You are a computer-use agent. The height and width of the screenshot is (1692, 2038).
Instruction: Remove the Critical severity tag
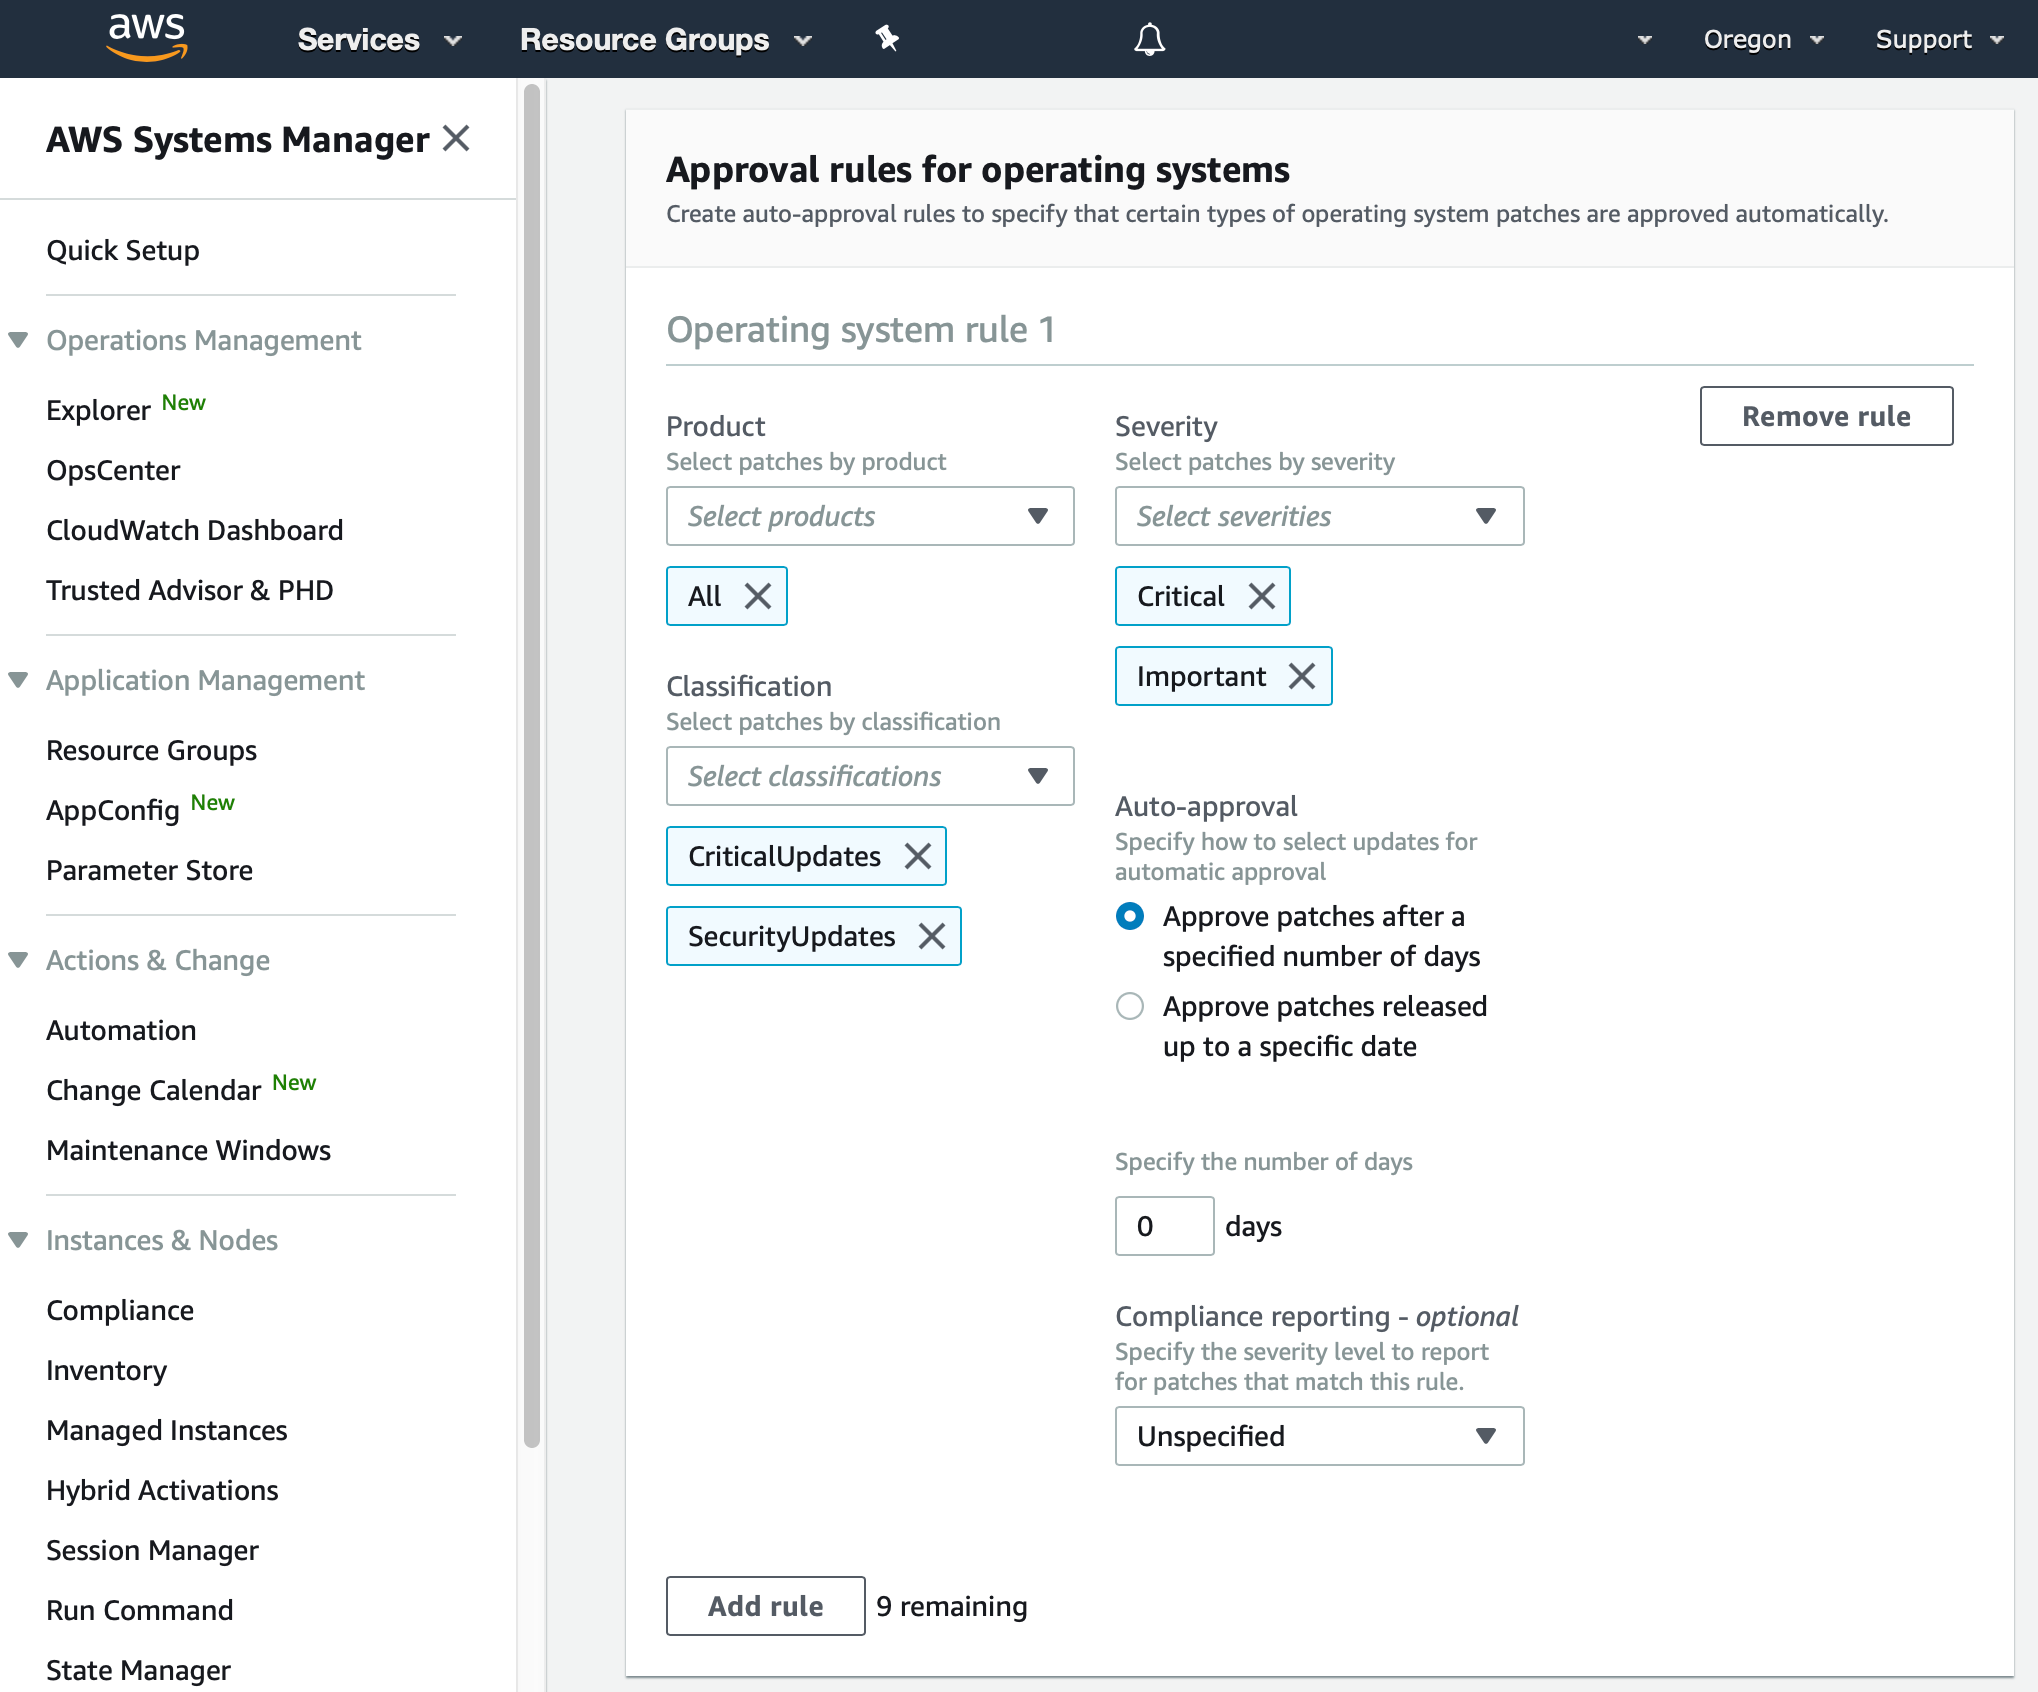pyautogui.click(x=1263, y=596)
